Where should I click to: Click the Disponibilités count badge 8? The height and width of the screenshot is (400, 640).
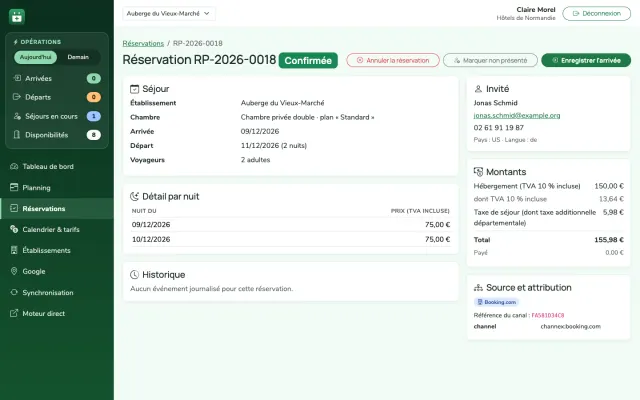pyautogui.click(x=93, y=135)
